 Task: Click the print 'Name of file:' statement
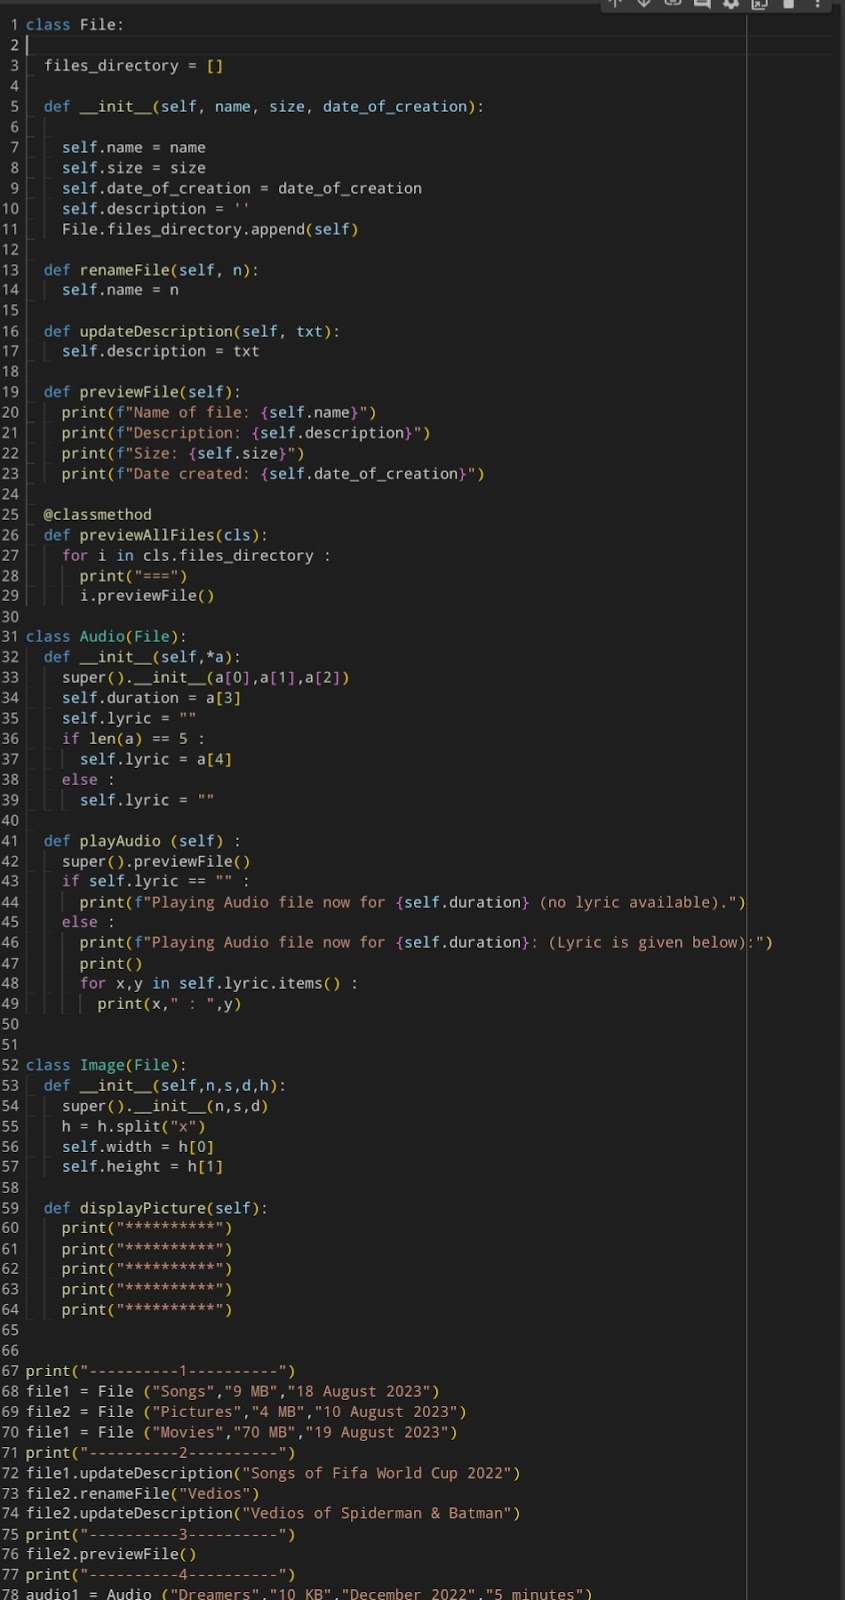(x=219, y=412)
